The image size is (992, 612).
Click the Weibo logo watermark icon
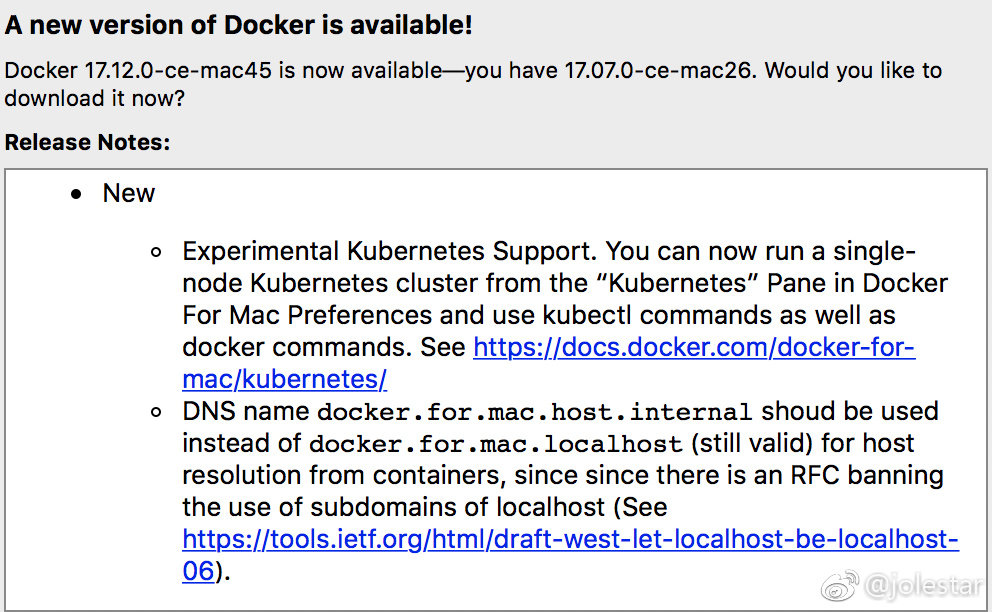coord(840,585)
